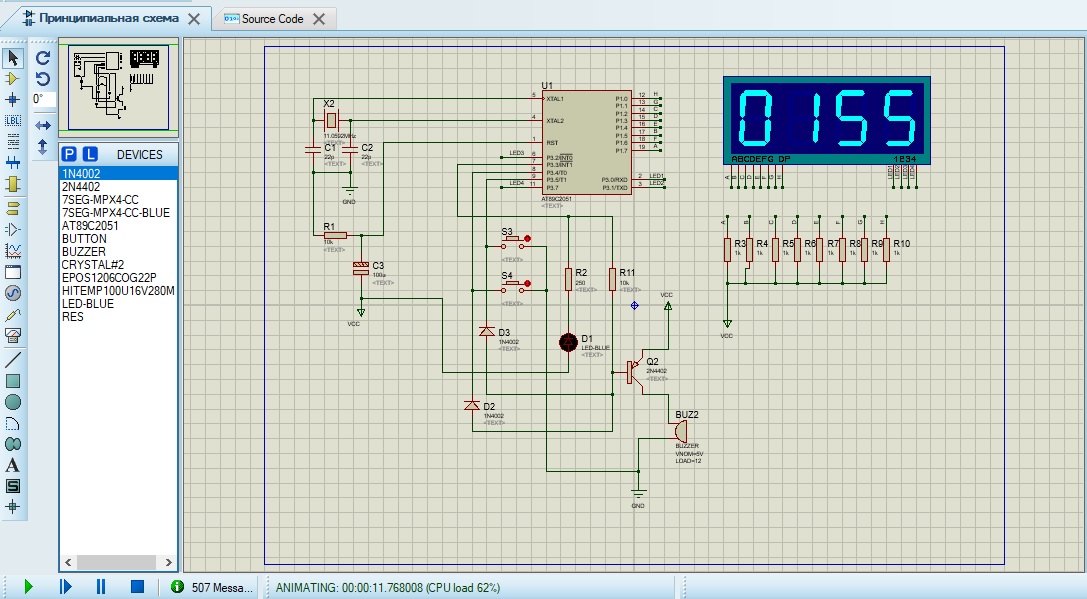
Task: Select the 2D Symbols (S) tool
Action: pos(12,485)
